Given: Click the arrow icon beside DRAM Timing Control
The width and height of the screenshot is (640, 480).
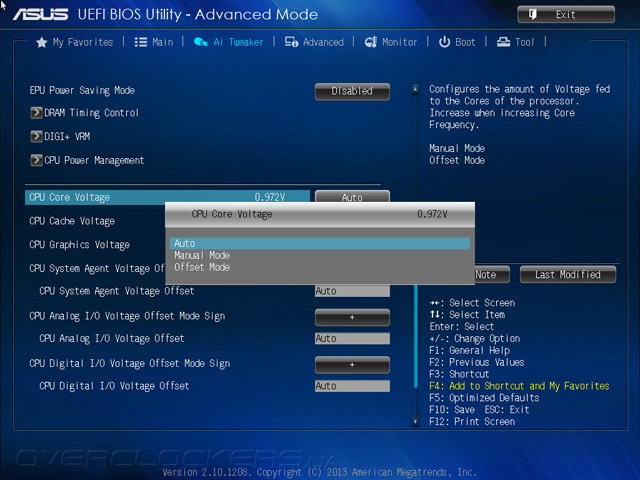Looking at the screenshot, I should point(36,113).
